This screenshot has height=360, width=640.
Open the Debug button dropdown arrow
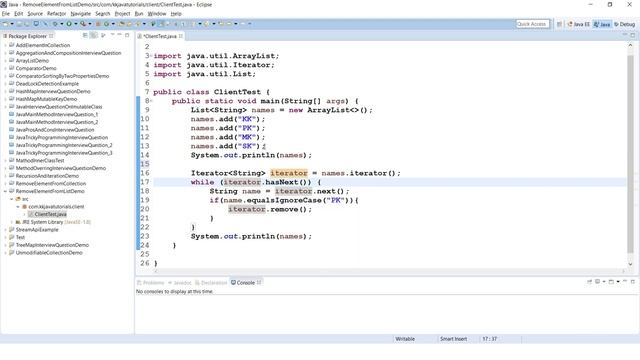[x=62, y=24]
